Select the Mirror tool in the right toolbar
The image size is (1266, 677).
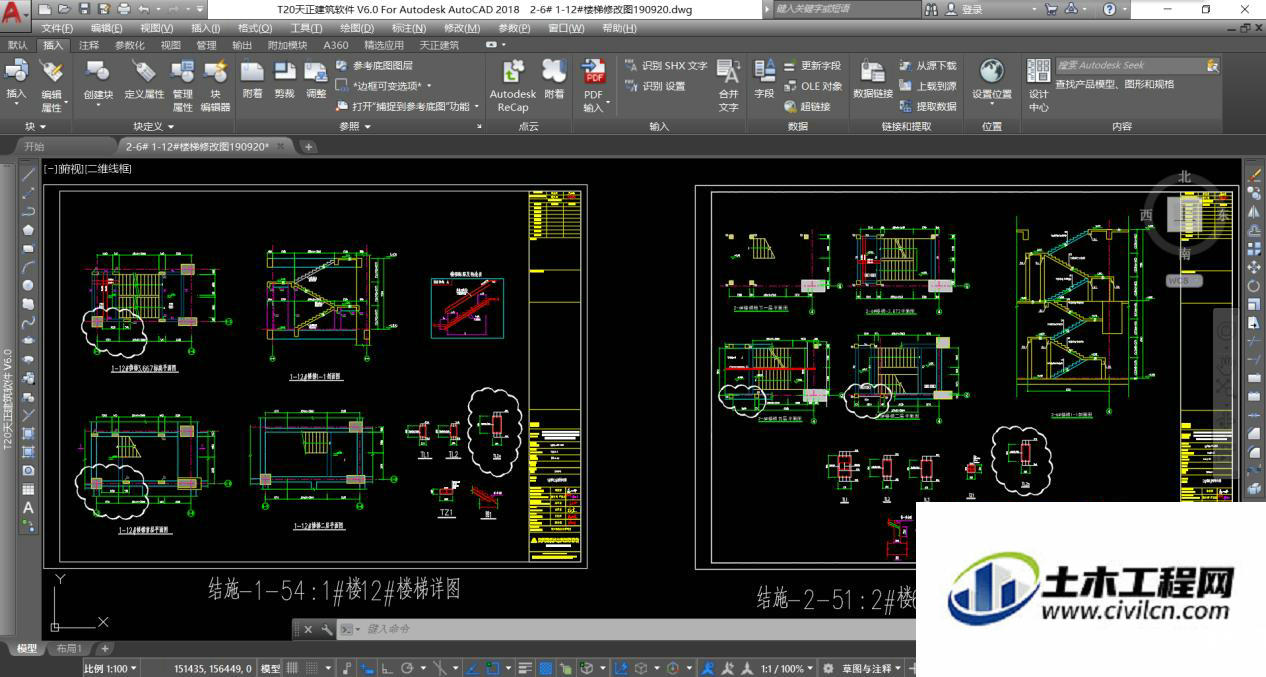[x=1255, y=213]
